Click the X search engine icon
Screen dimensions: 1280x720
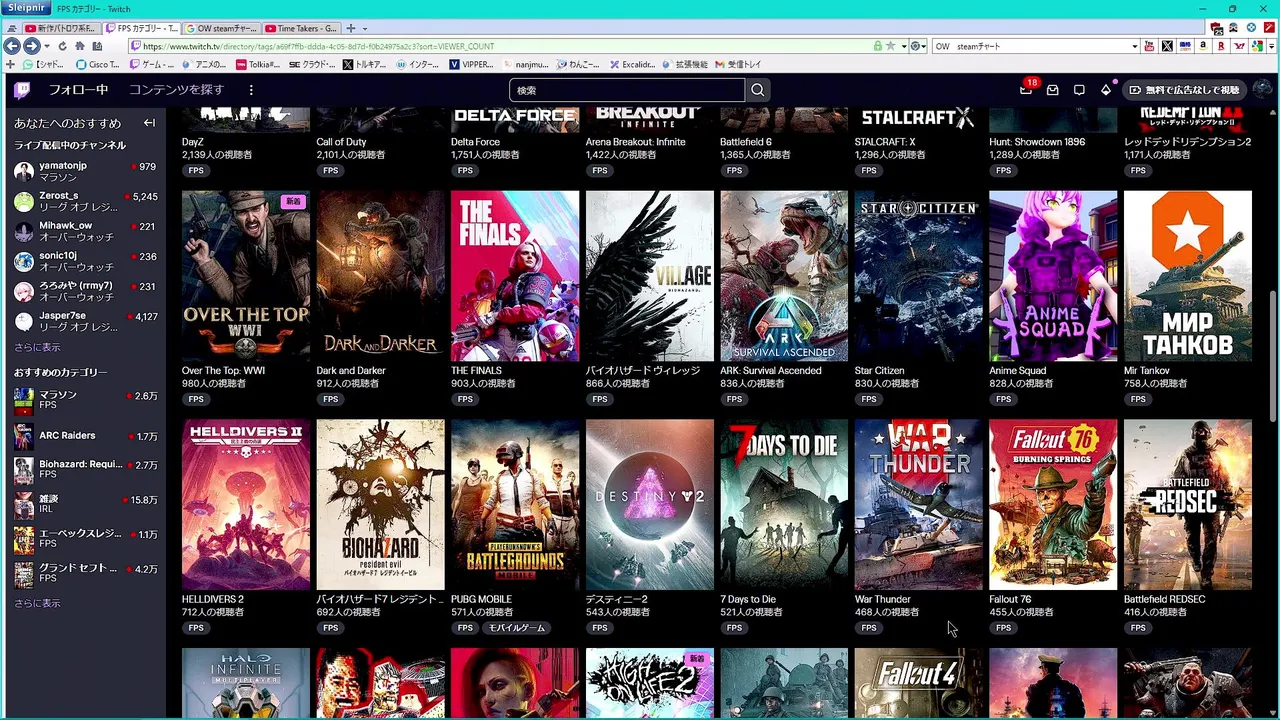click(x=1167, y=46)
